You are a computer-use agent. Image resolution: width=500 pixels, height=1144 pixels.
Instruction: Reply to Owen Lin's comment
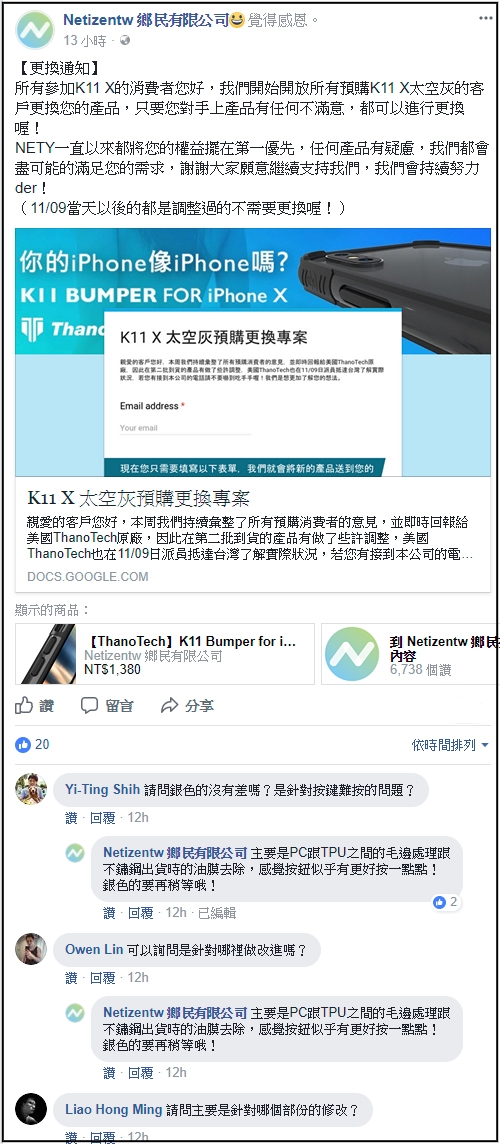(x=102, y=978)
